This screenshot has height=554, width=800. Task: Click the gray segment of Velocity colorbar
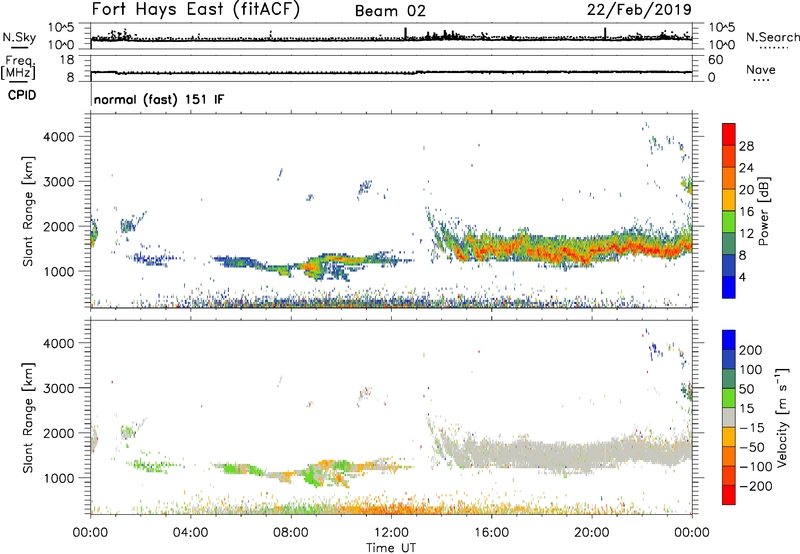tap(729, 417)
